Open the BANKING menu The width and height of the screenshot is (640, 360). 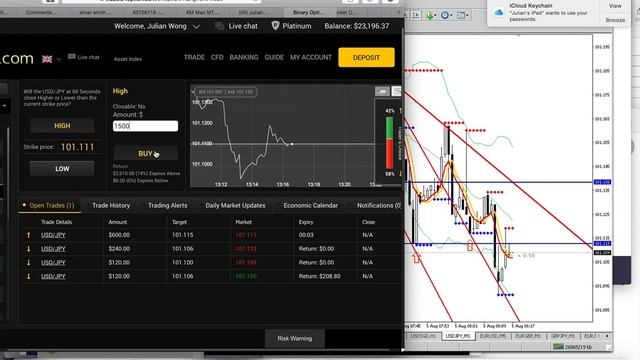244,58
